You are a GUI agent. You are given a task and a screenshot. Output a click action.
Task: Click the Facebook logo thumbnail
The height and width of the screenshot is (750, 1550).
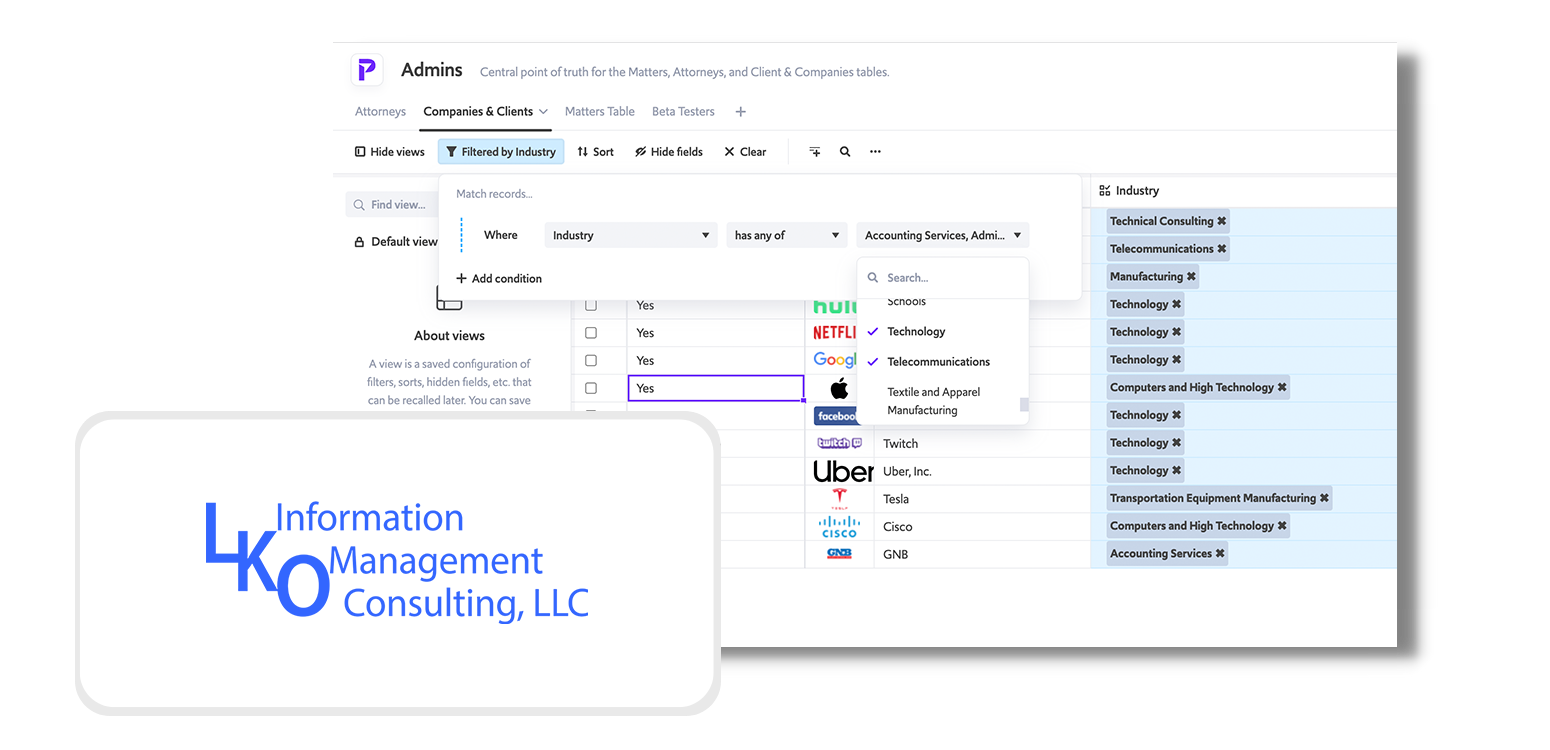tap(837, 416)
